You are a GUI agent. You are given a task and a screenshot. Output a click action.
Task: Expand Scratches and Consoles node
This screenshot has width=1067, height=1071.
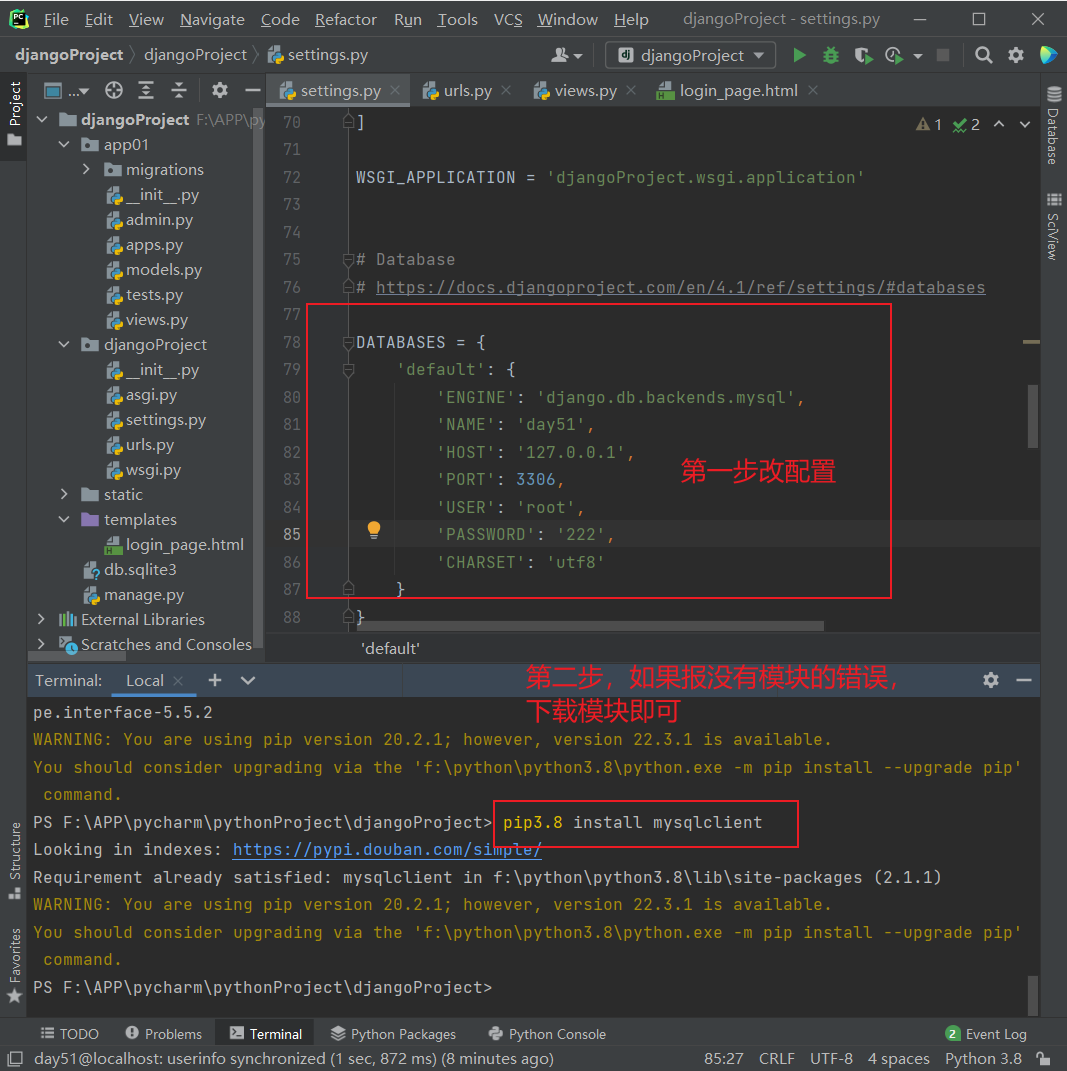[41, 643]
